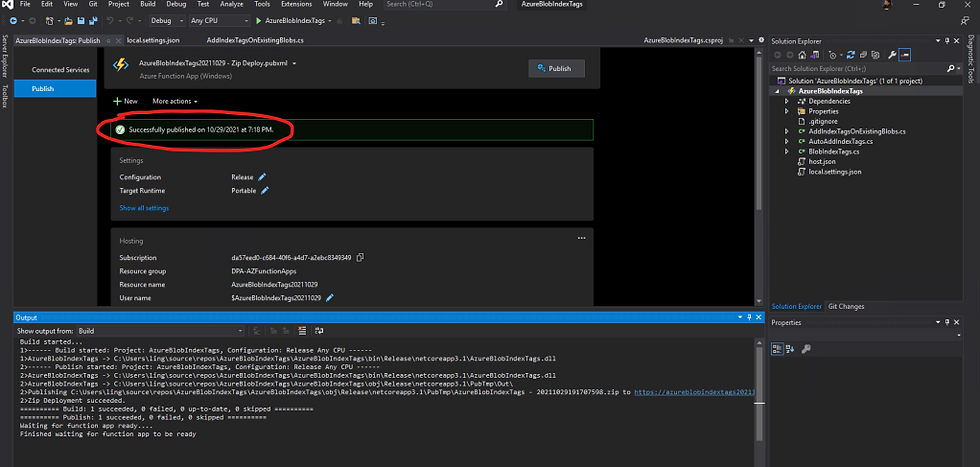Image resolution: width=980 pixels, height=467 pixels.
Task: Click the Open File folder icon
Action: [69, 21]
